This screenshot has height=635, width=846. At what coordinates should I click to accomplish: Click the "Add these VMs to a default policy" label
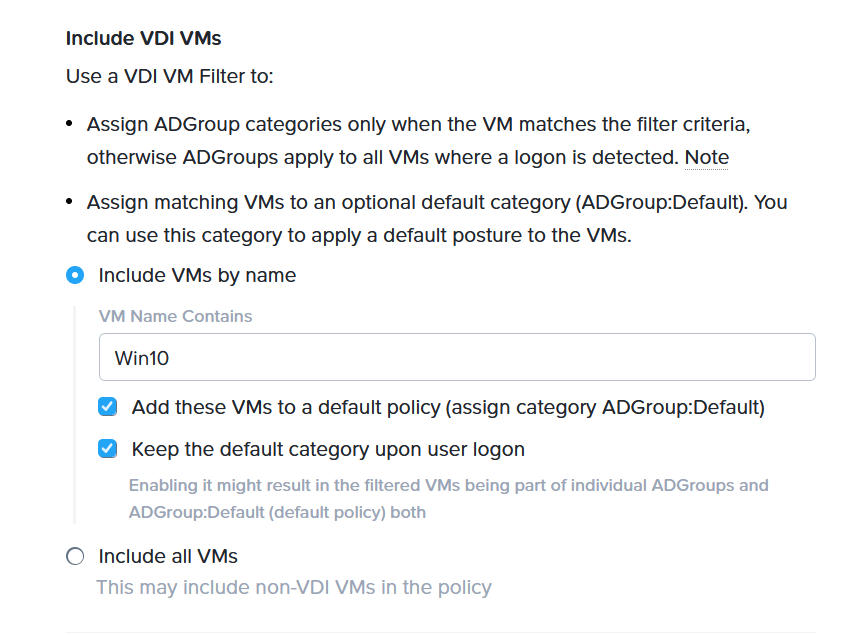448,407
